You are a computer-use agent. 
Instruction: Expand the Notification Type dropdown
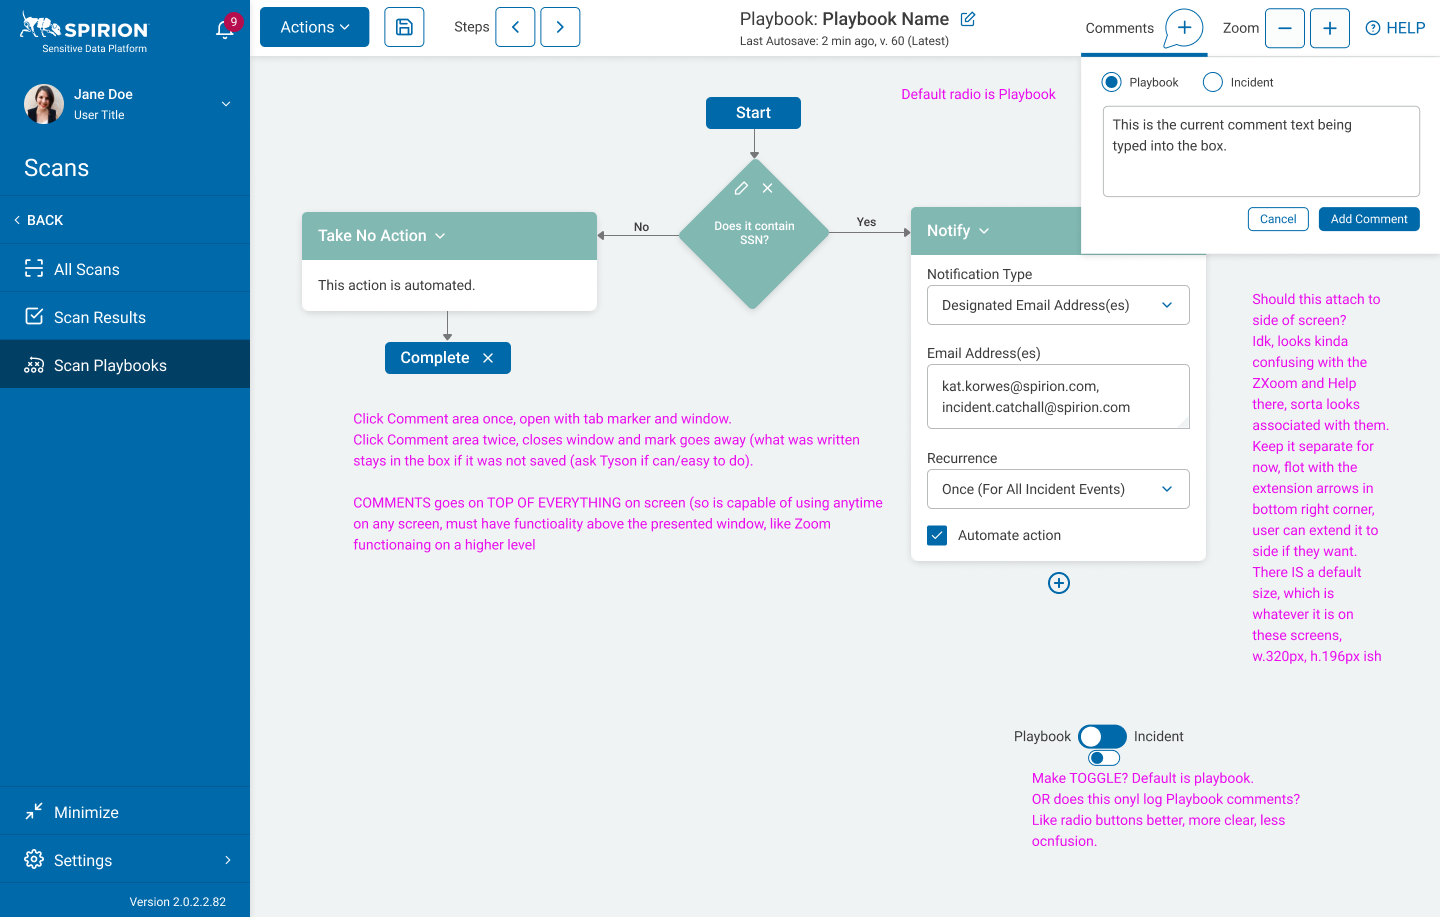point(1058,305)
